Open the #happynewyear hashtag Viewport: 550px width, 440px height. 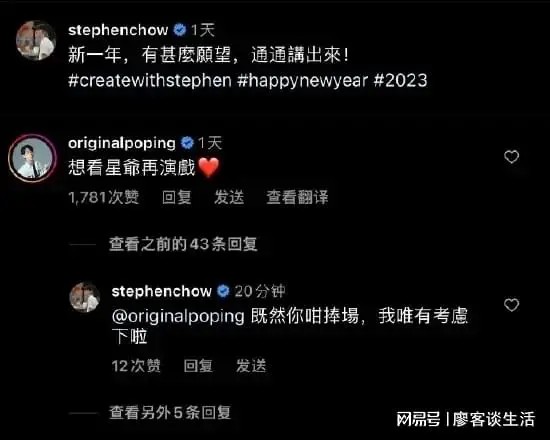302,80
